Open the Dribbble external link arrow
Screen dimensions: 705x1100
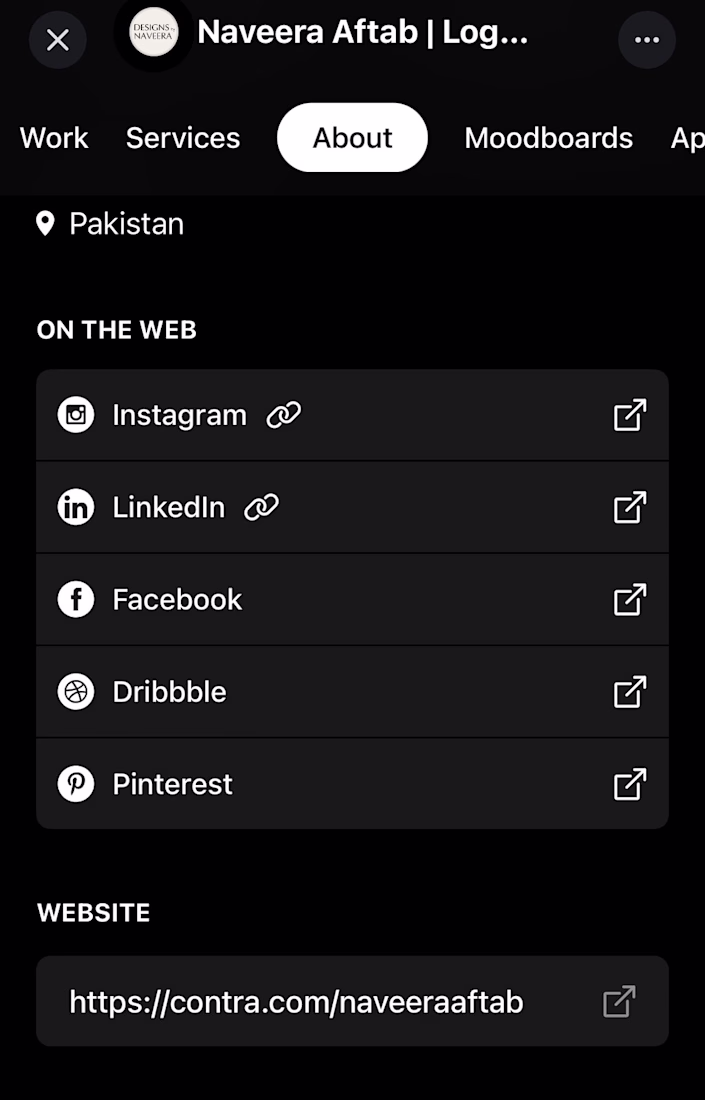[x=629, y=691]
